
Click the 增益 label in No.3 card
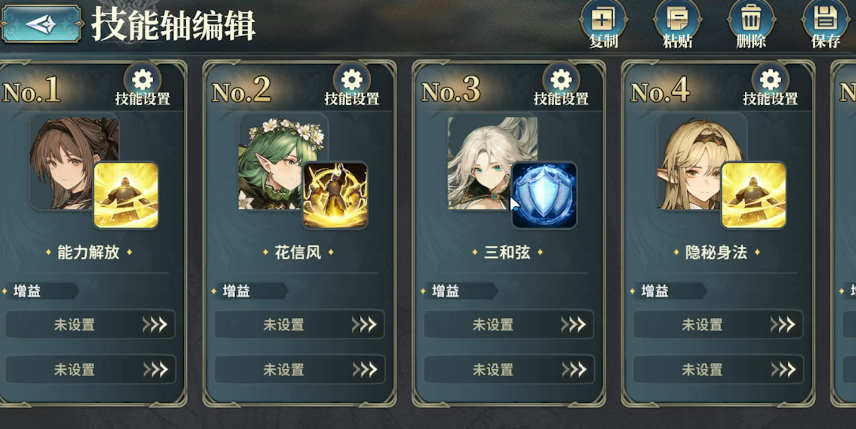(x=445, y=291)
